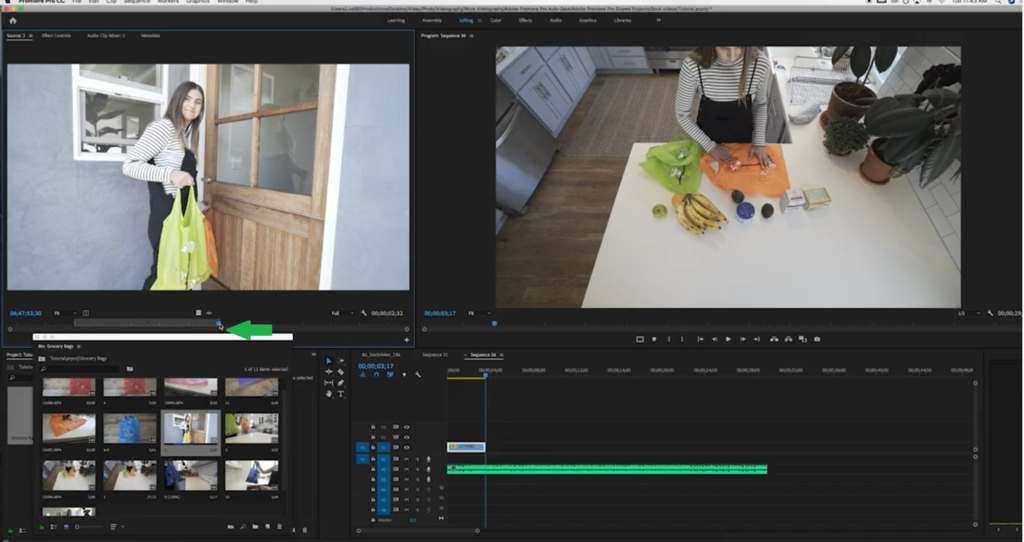The width and height of the screenshot is (1024, 542).
Task: Activate the Hand tool
Action: tap(328, 394)
